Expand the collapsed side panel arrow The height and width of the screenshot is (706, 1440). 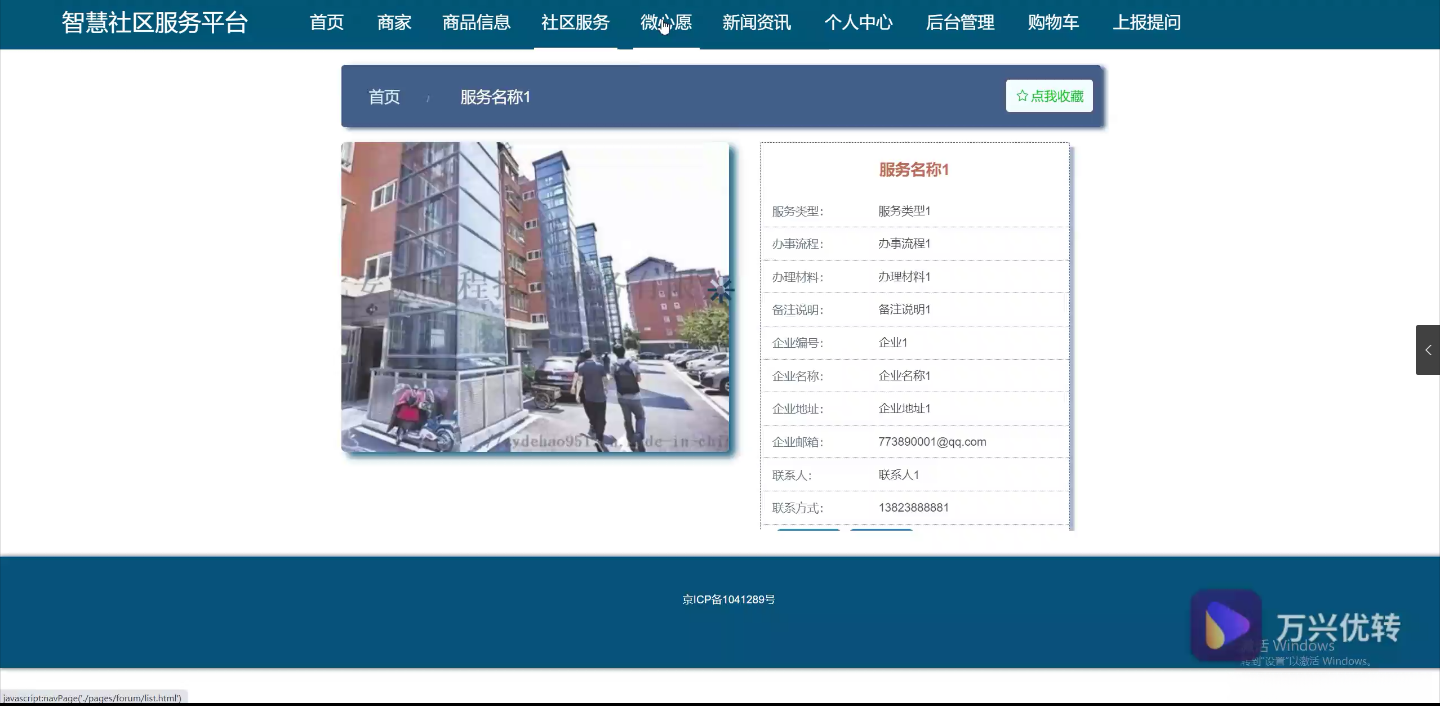pos(1427,350)
